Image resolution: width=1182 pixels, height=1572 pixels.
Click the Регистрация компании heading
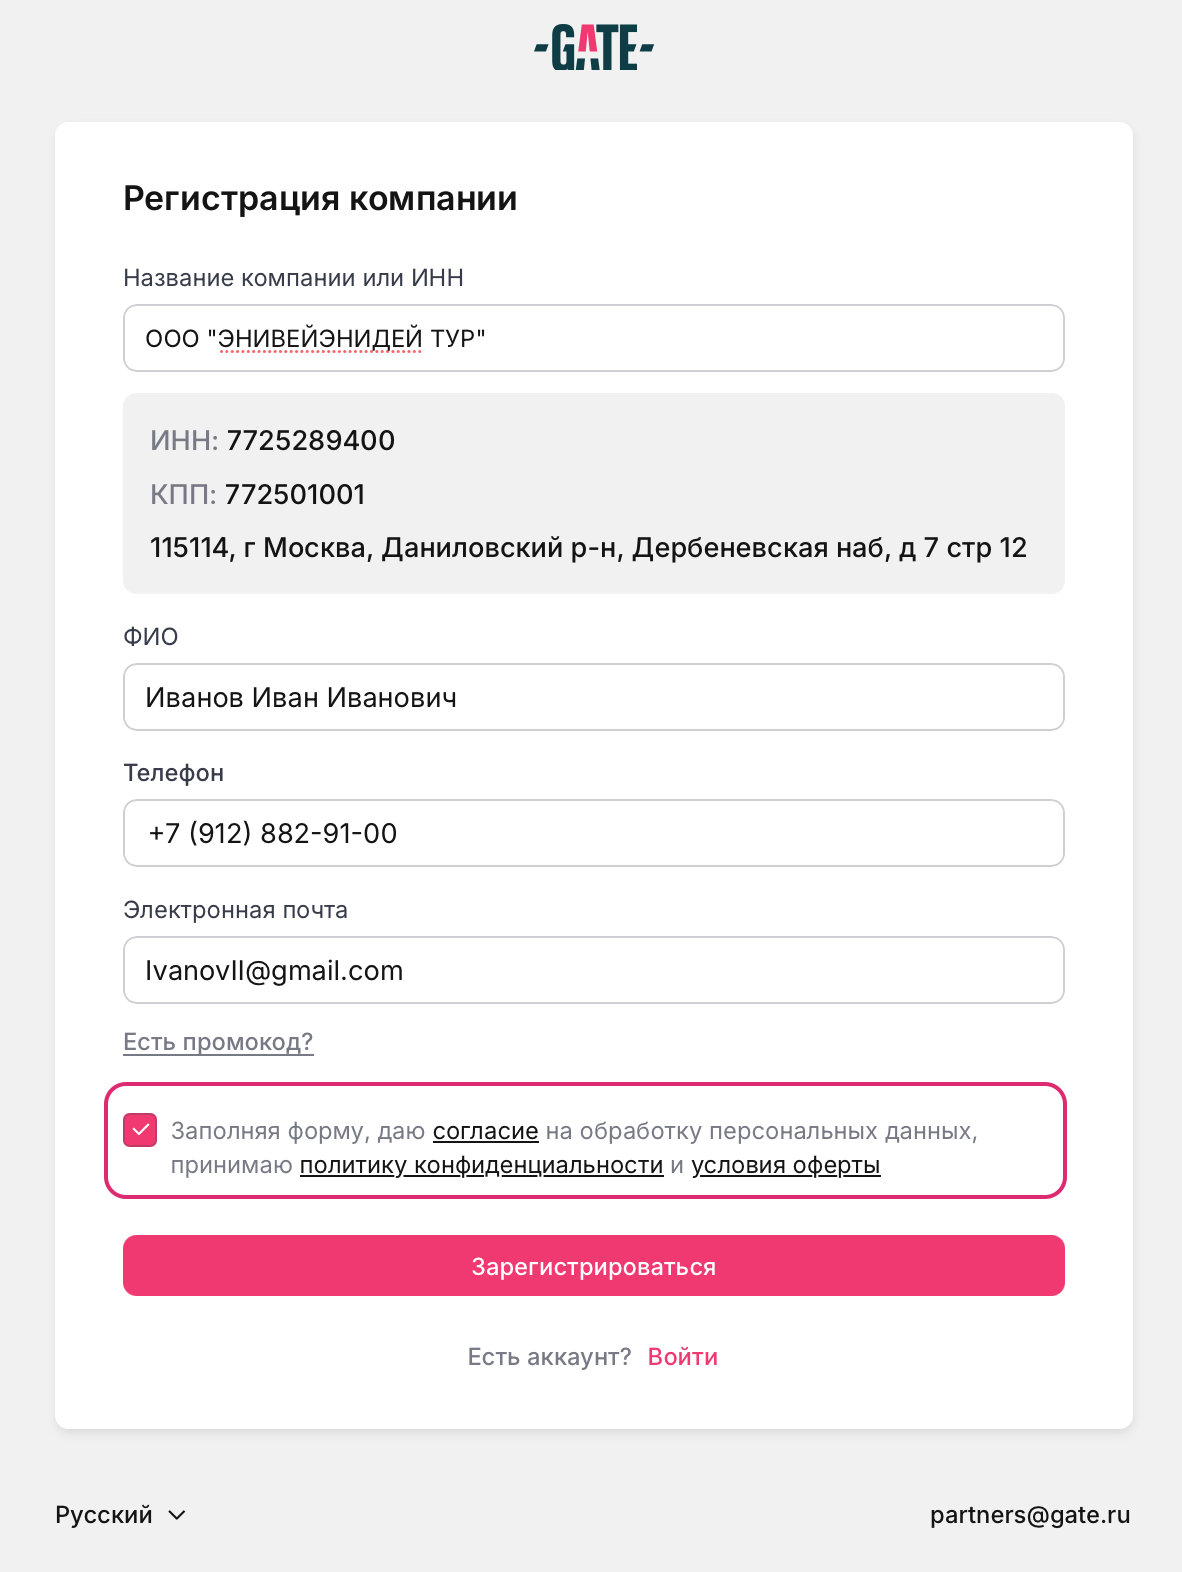(x=320, y=199)
